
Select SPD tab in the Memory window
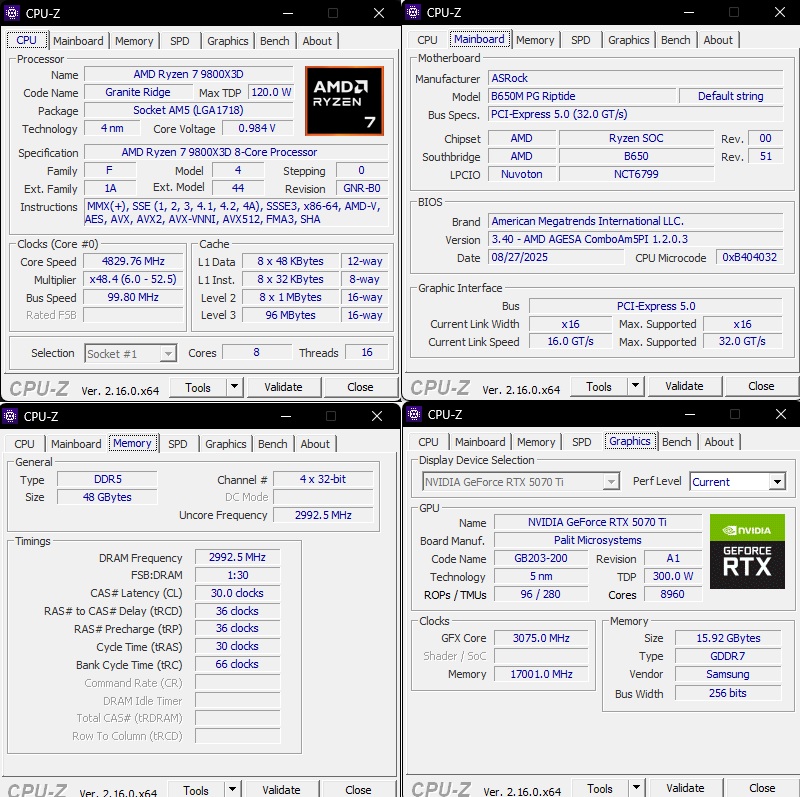point(178,444)
